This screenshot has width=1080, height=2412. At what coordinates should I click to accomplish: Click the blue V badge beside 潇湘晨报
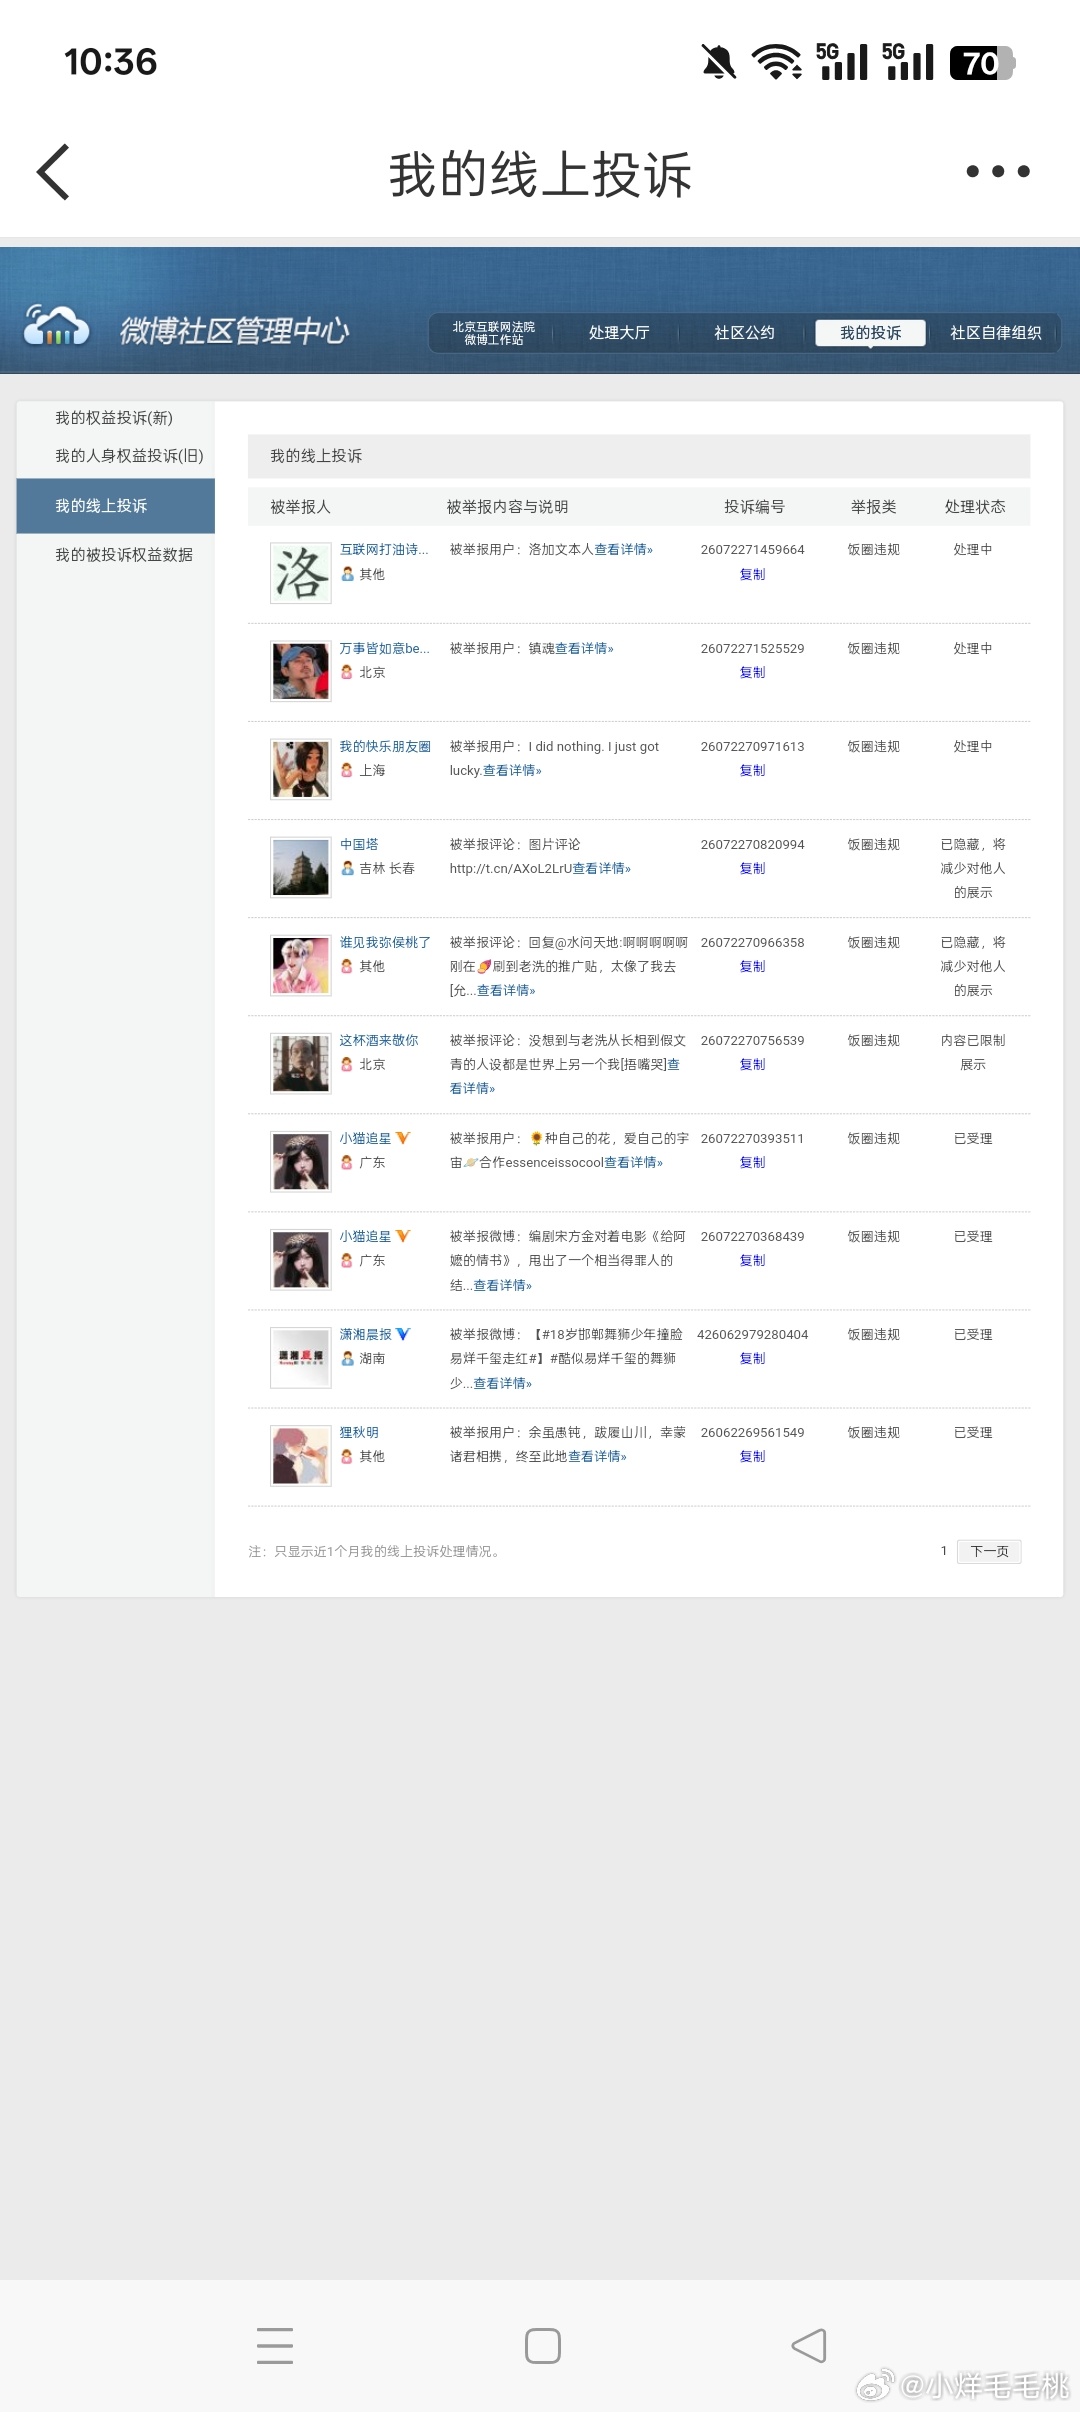403,1334
